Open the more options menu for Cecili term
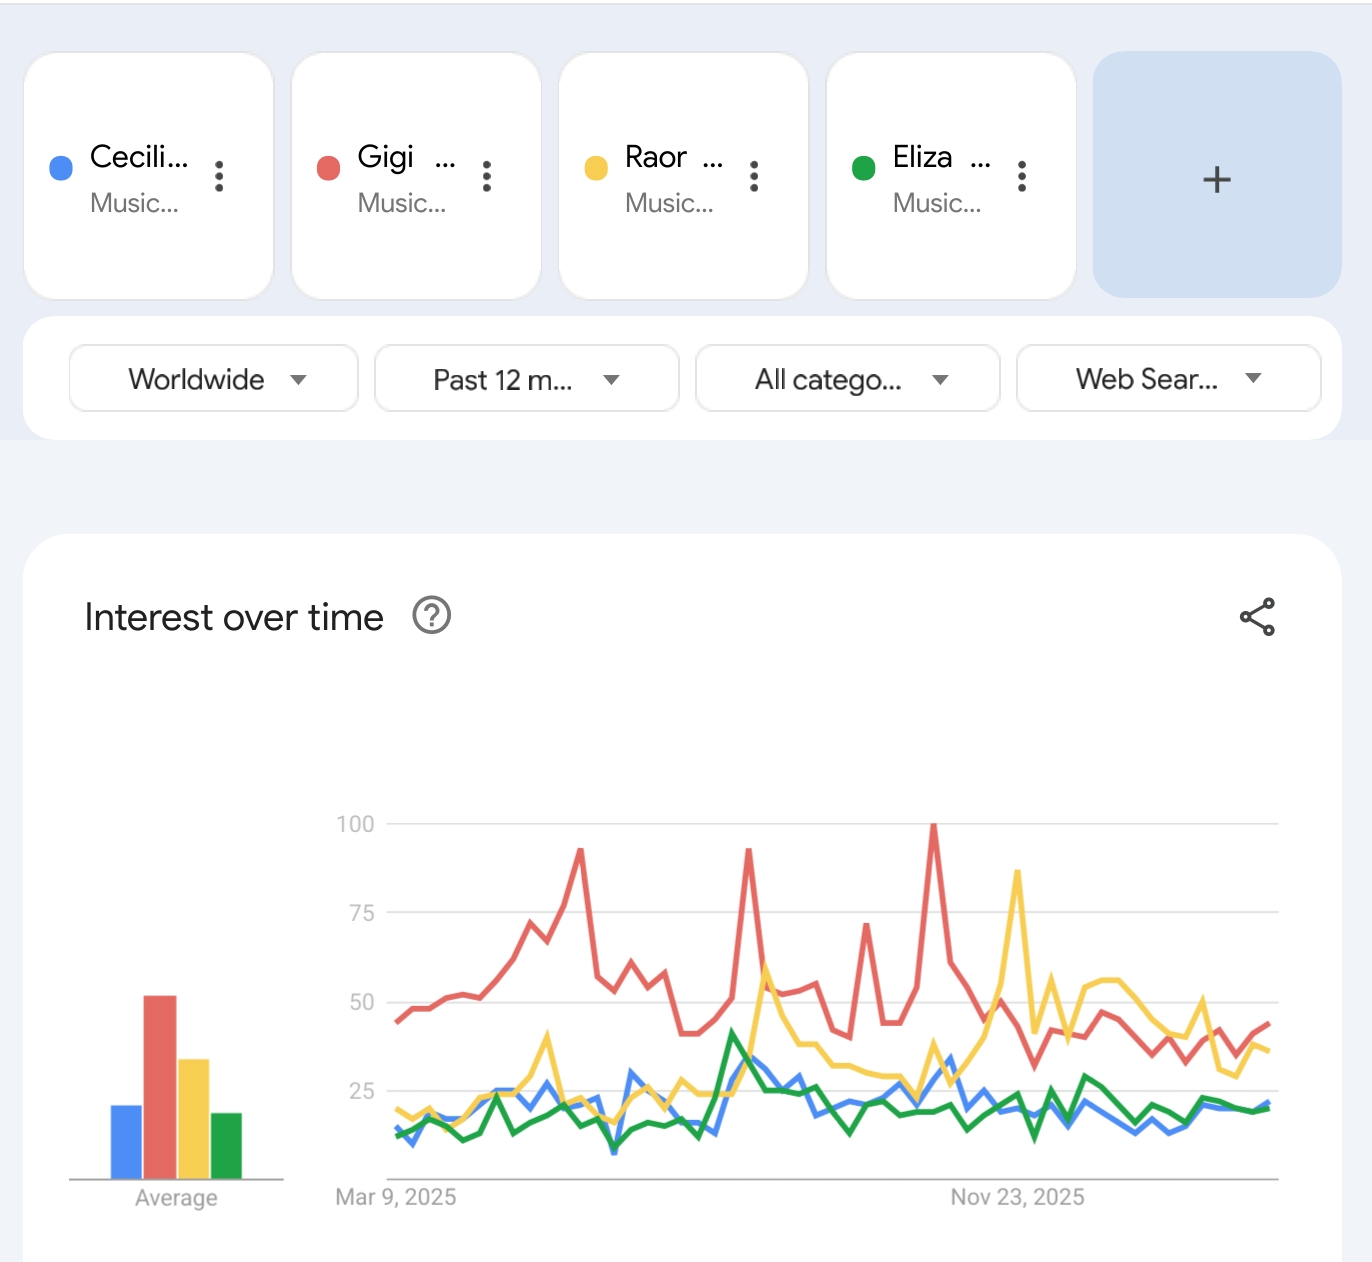 [x=219, y=176]
